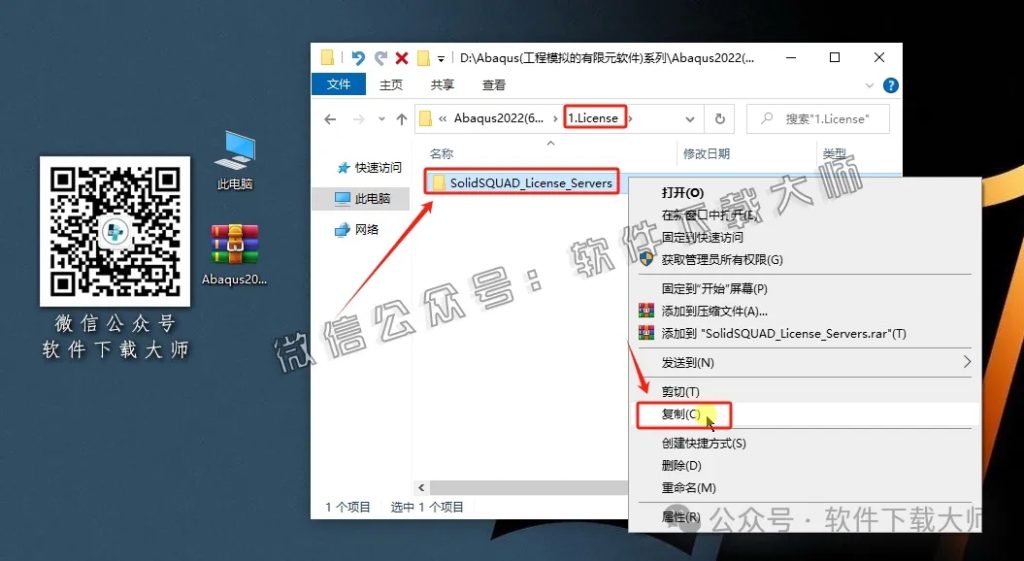1024x561 pixels.
Task: Open the 文件 ribbon tab
Action: click(338, 85)
